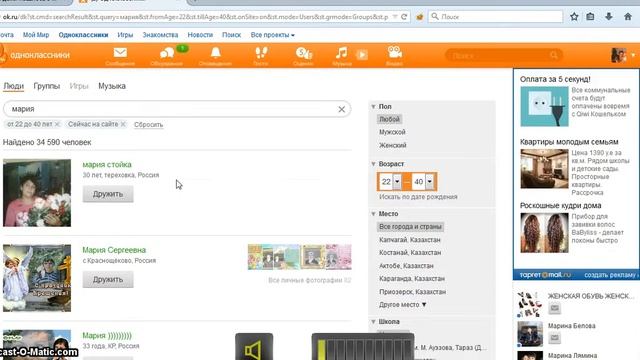Open Discussions icon with green badge

(x=167, y=53)
